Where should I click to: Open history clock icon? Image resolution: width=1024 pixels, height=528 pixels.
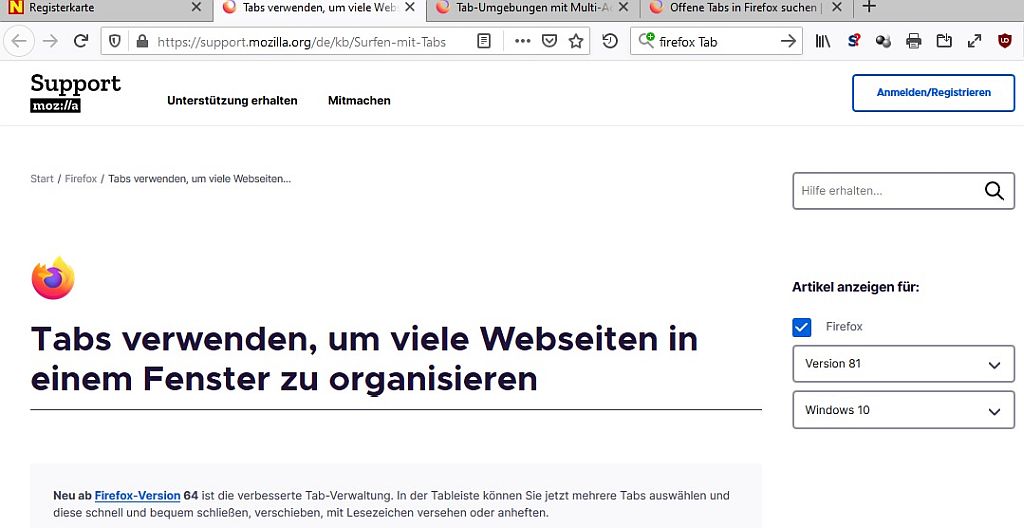[x=609, y=41]
